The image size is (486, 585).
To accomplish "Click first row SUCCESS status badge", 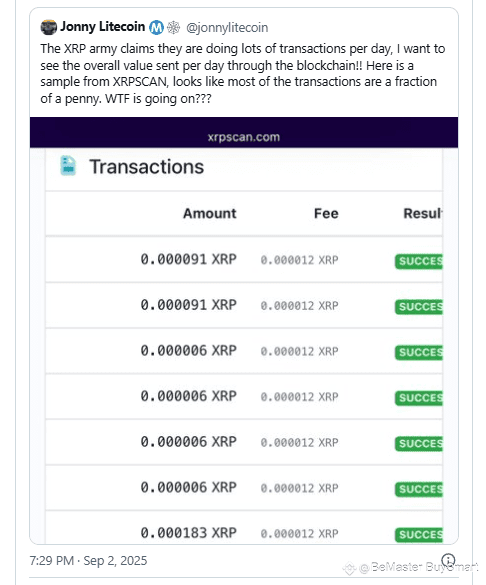I will coord(419,261).
